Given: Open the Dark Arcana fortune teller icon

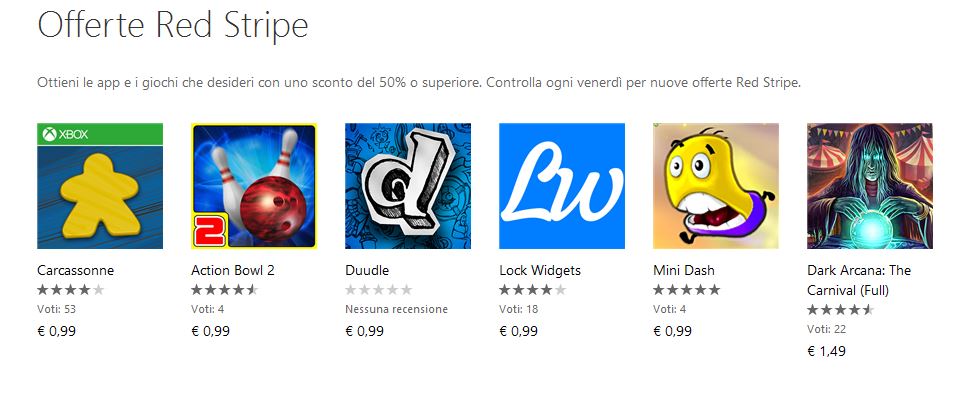Looking at the screenshot, I should click(x=870, y=186).
